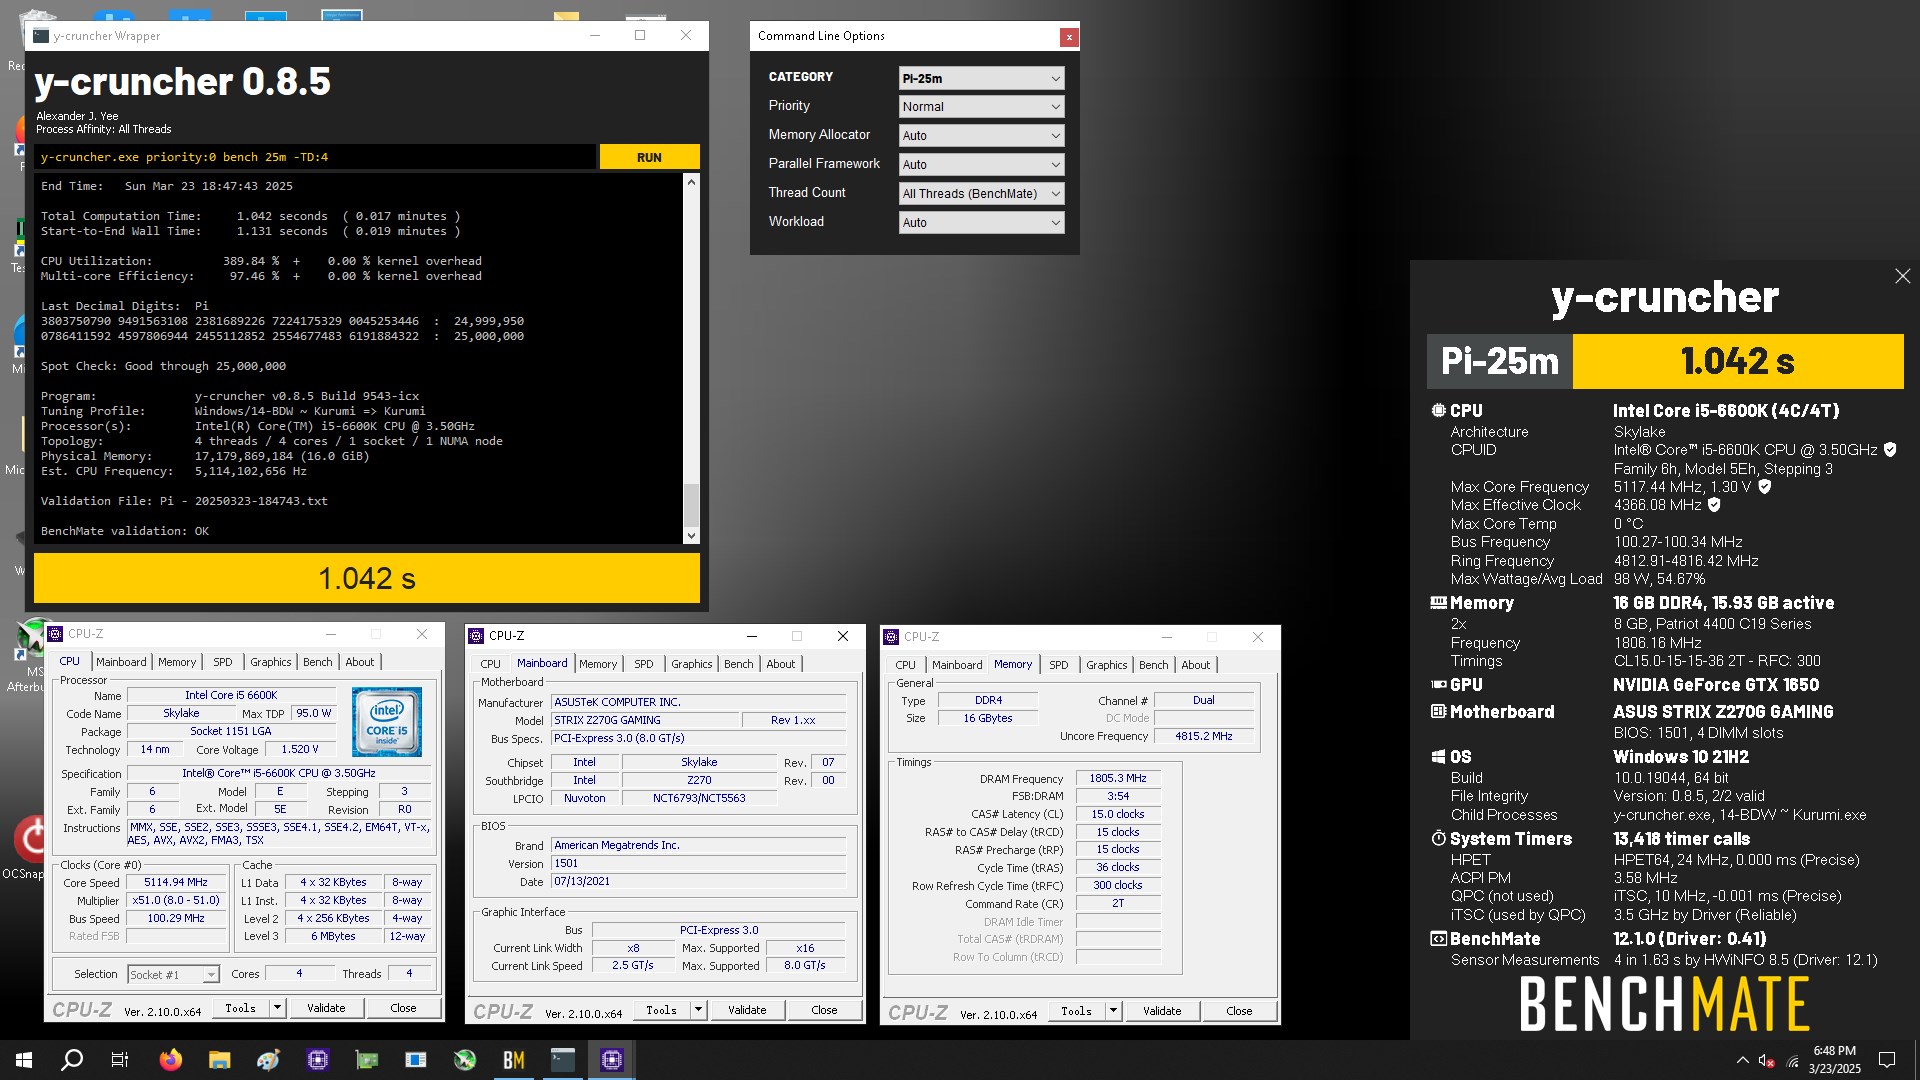Screen dimensions: 1920x1080
Task: Open Graphics tab in left CPU-Z window
Action: click(271, 662)
